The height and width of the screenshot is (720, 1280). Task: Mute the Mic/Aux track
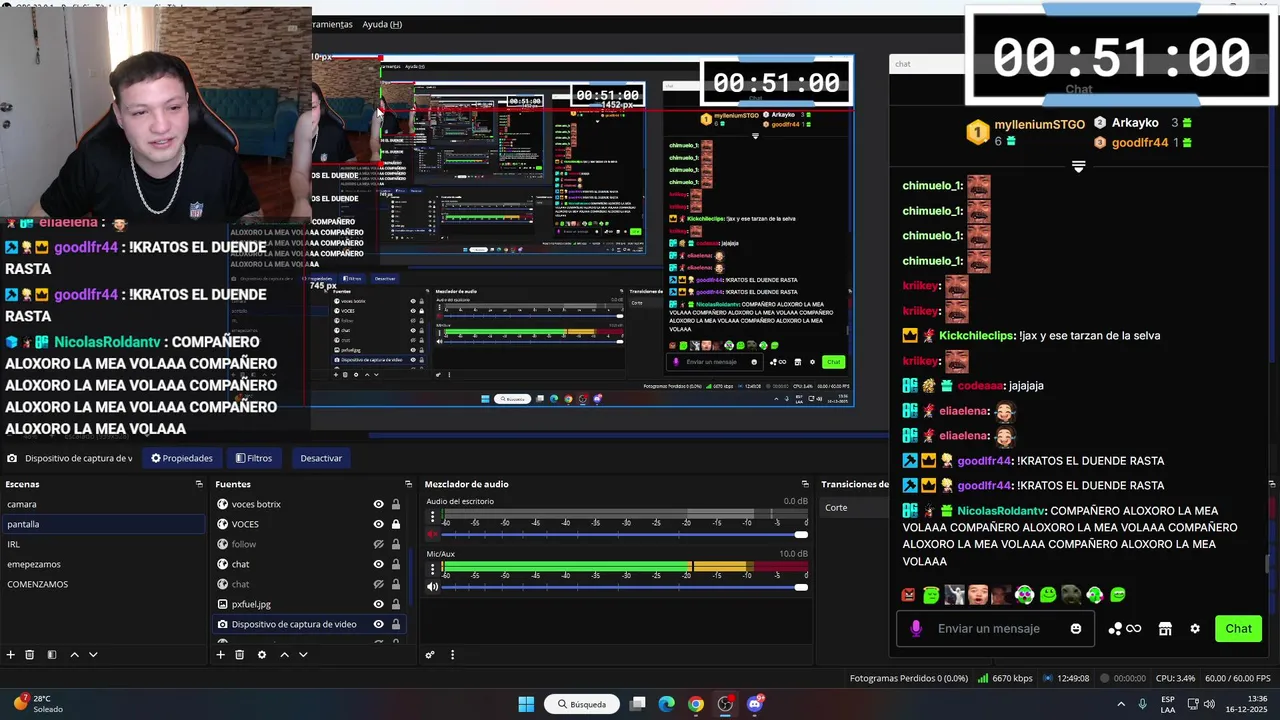pos(433,586)
